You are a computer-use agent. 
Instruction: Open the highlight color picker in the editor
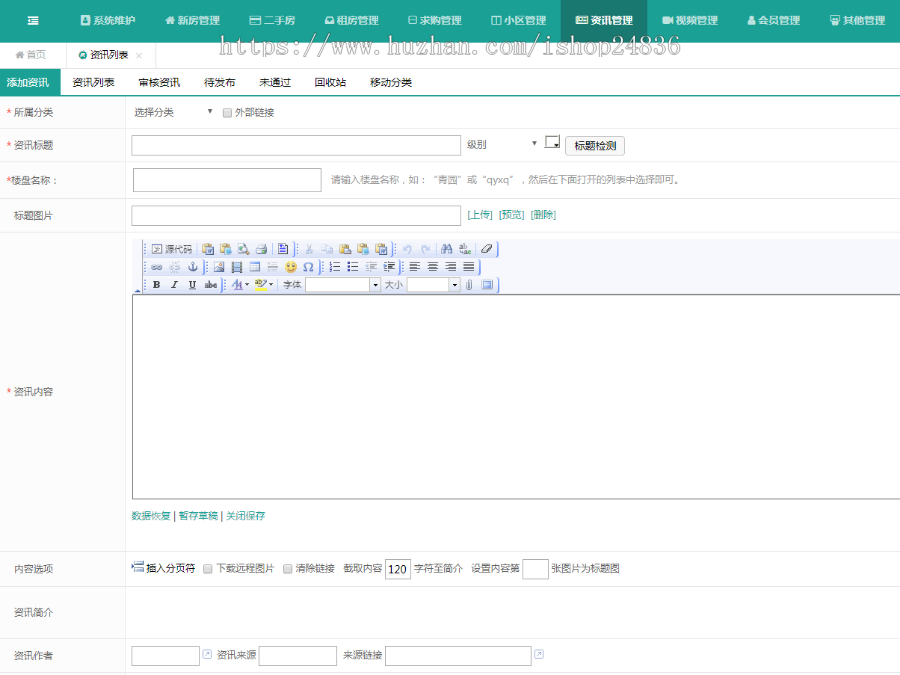[262, 284]
